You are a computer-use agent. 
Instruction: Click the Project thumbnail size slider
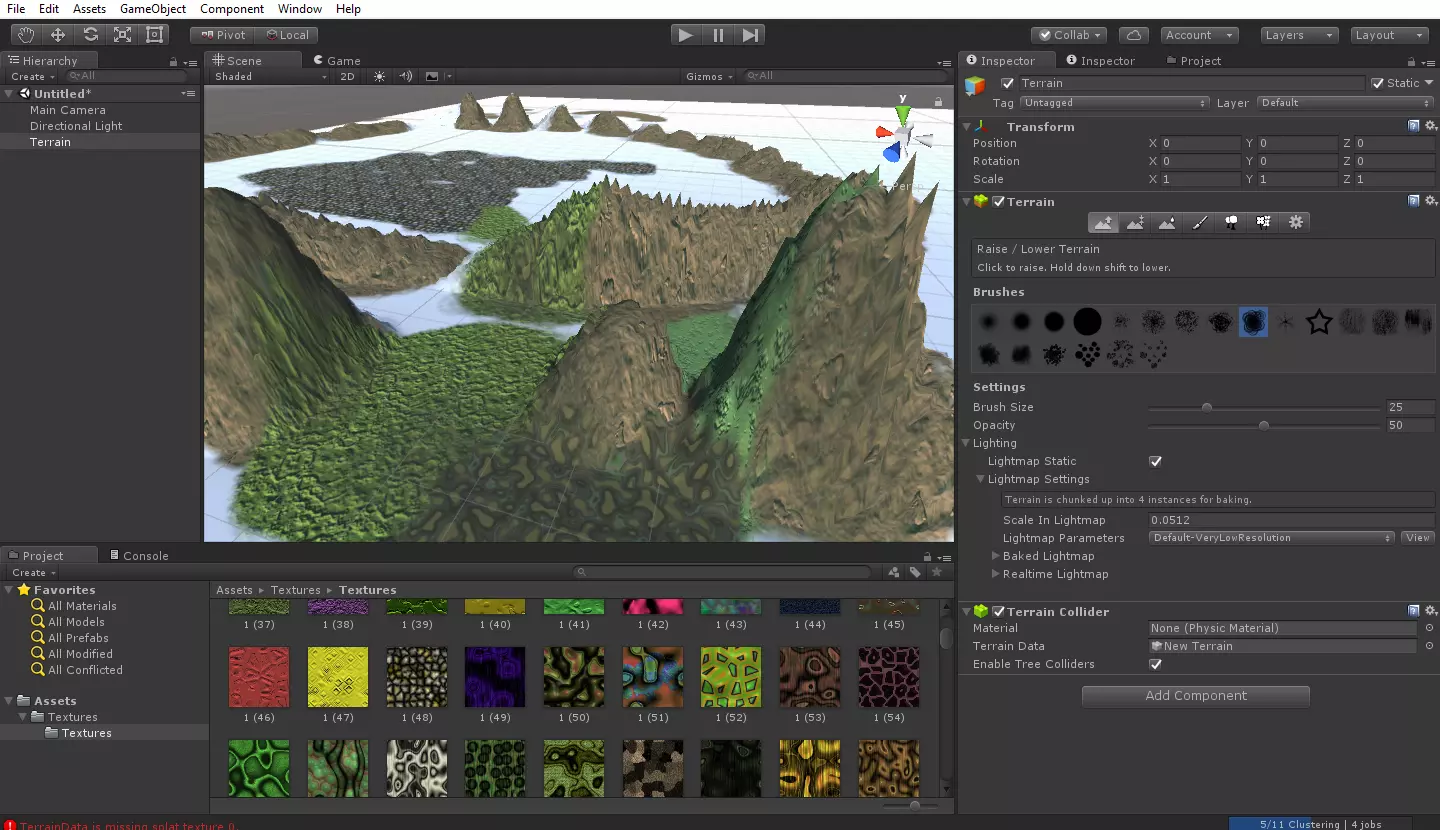pos(910,805)
